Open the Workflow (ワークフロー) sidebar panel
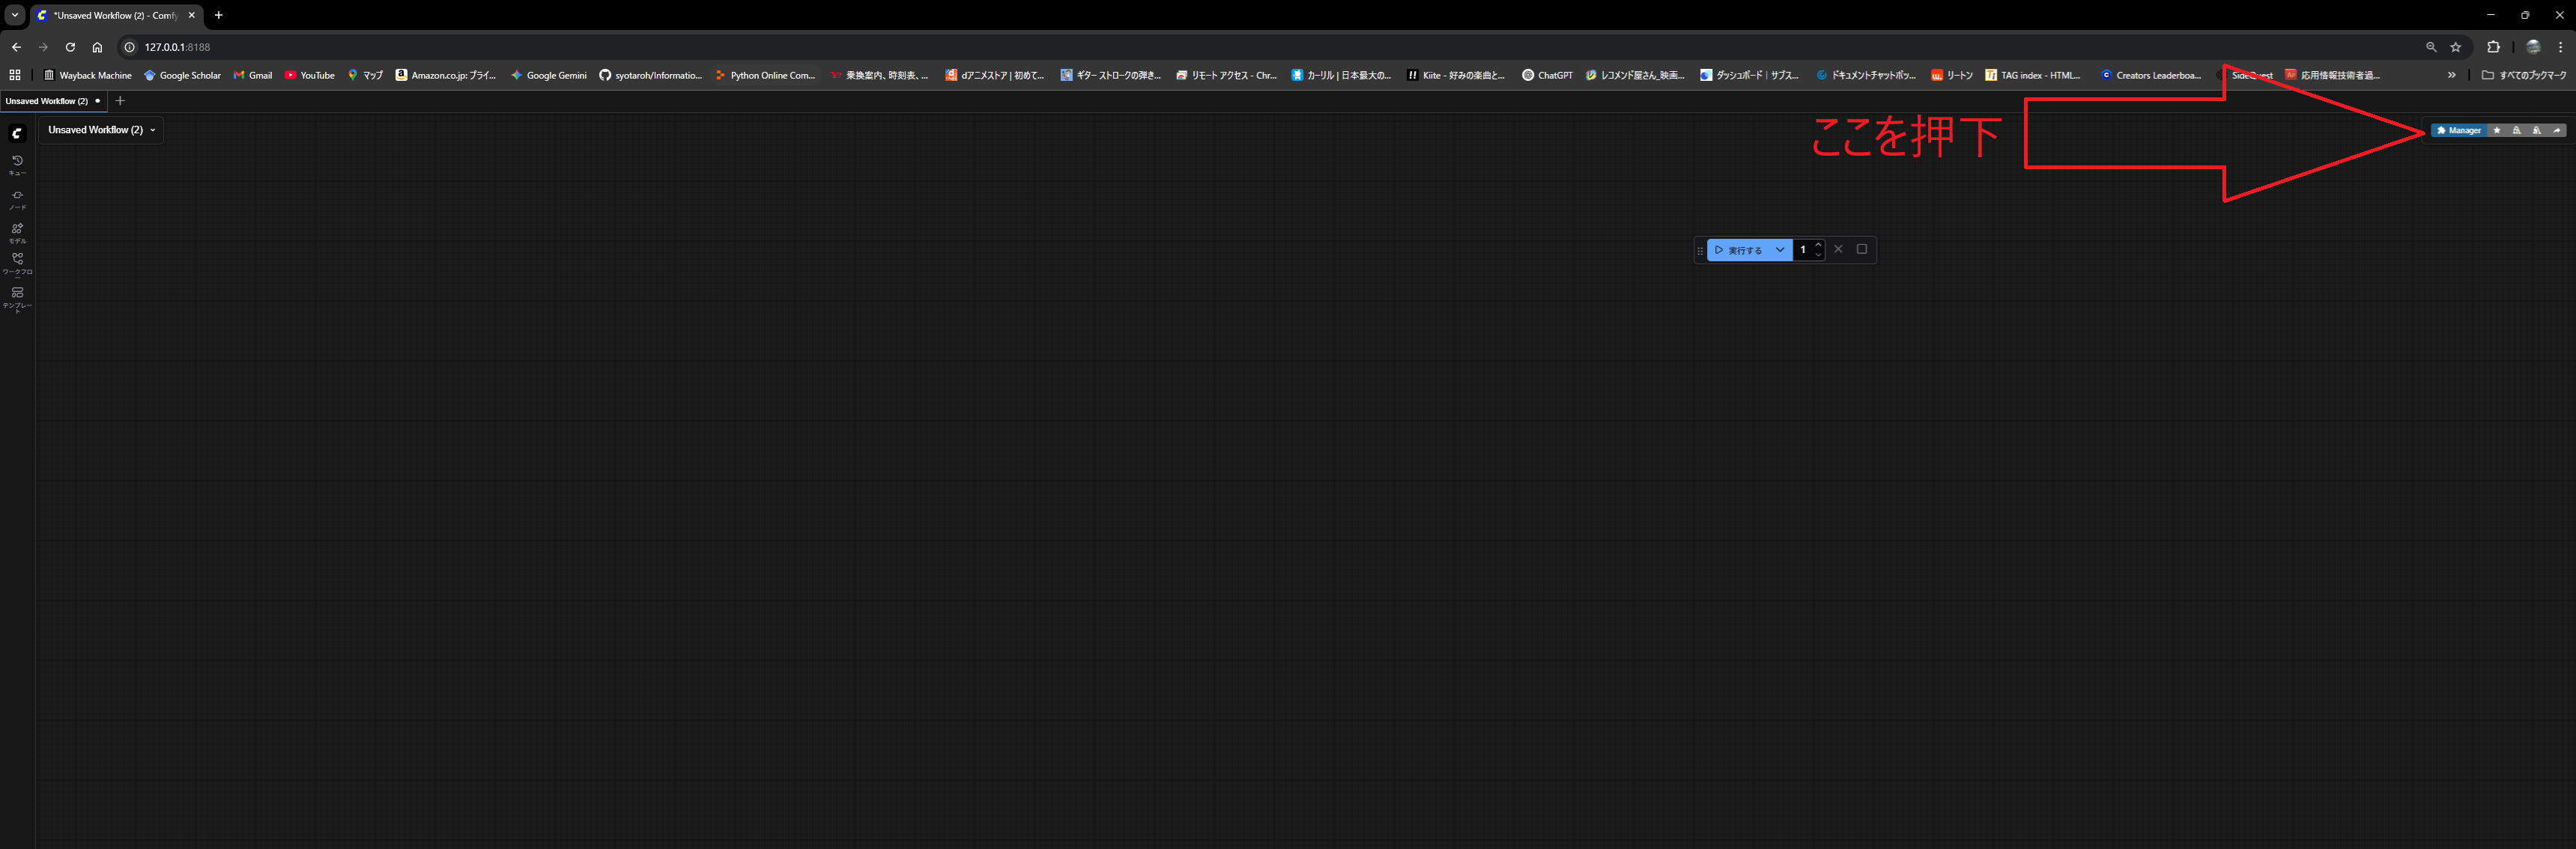Screen dimensions: 2576x849 click(17, 263)
